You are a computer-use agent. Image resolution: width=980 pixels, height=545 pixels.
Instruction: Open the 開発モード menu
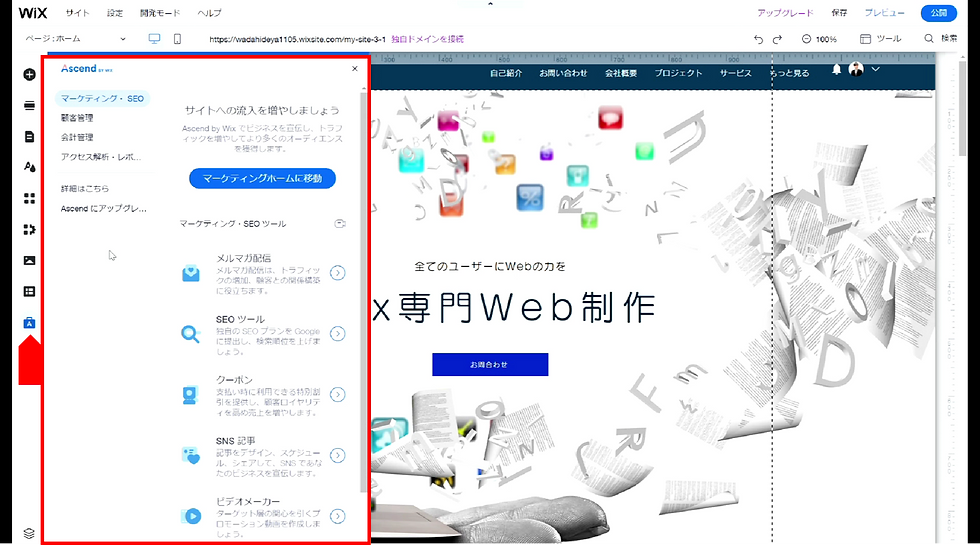click(160, 12)
